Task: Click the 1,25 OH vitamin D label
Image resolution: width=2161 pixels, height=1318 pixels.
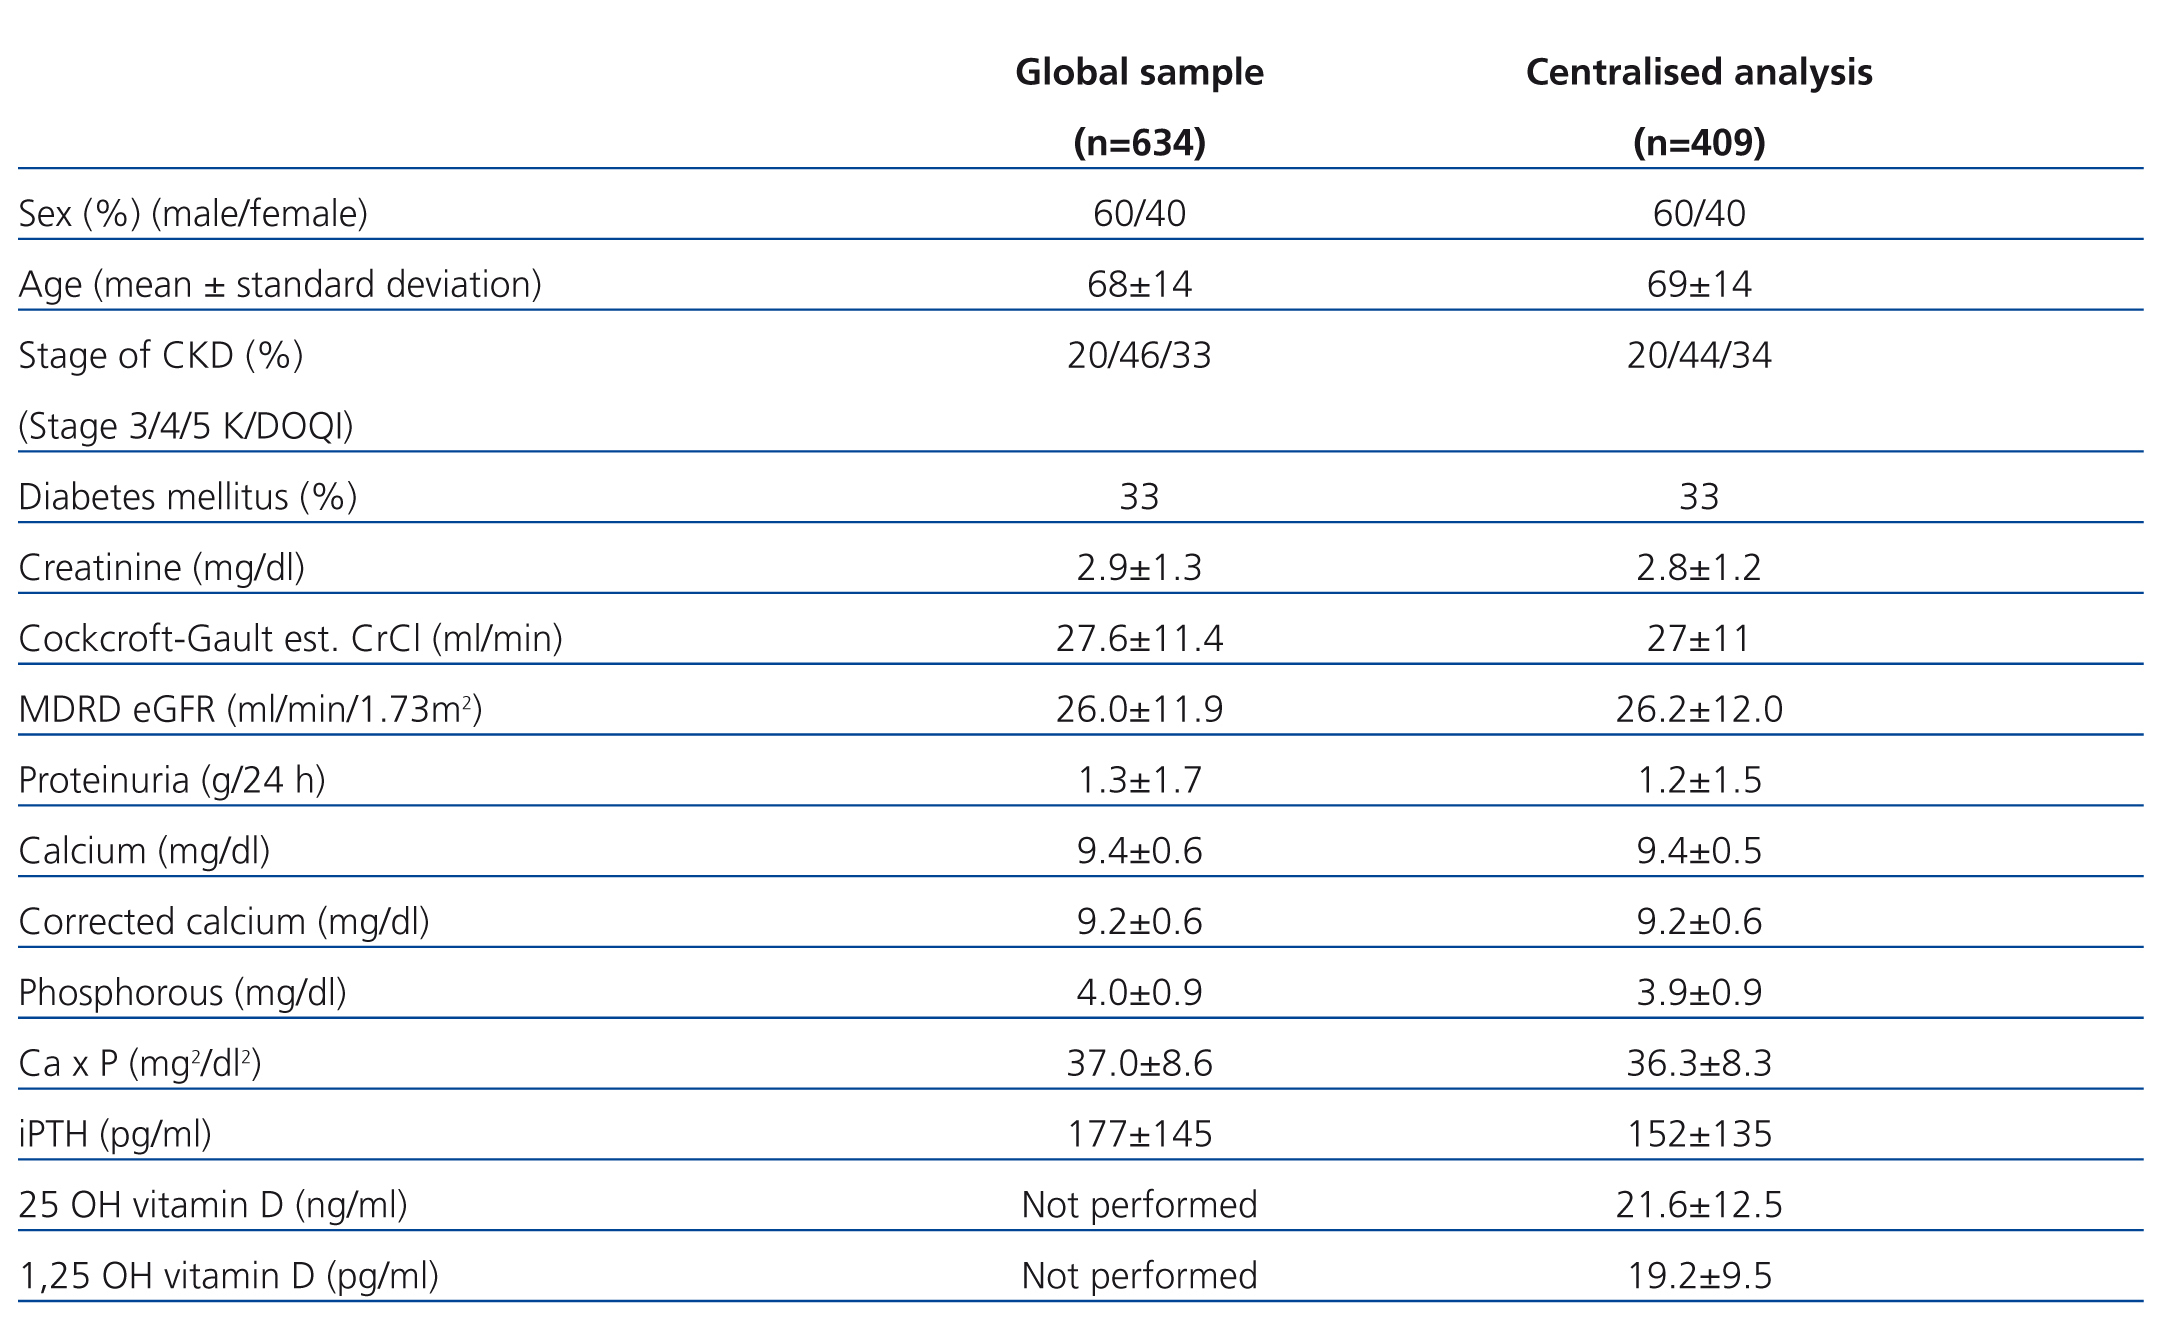Action: click(x=228, y=1277)
